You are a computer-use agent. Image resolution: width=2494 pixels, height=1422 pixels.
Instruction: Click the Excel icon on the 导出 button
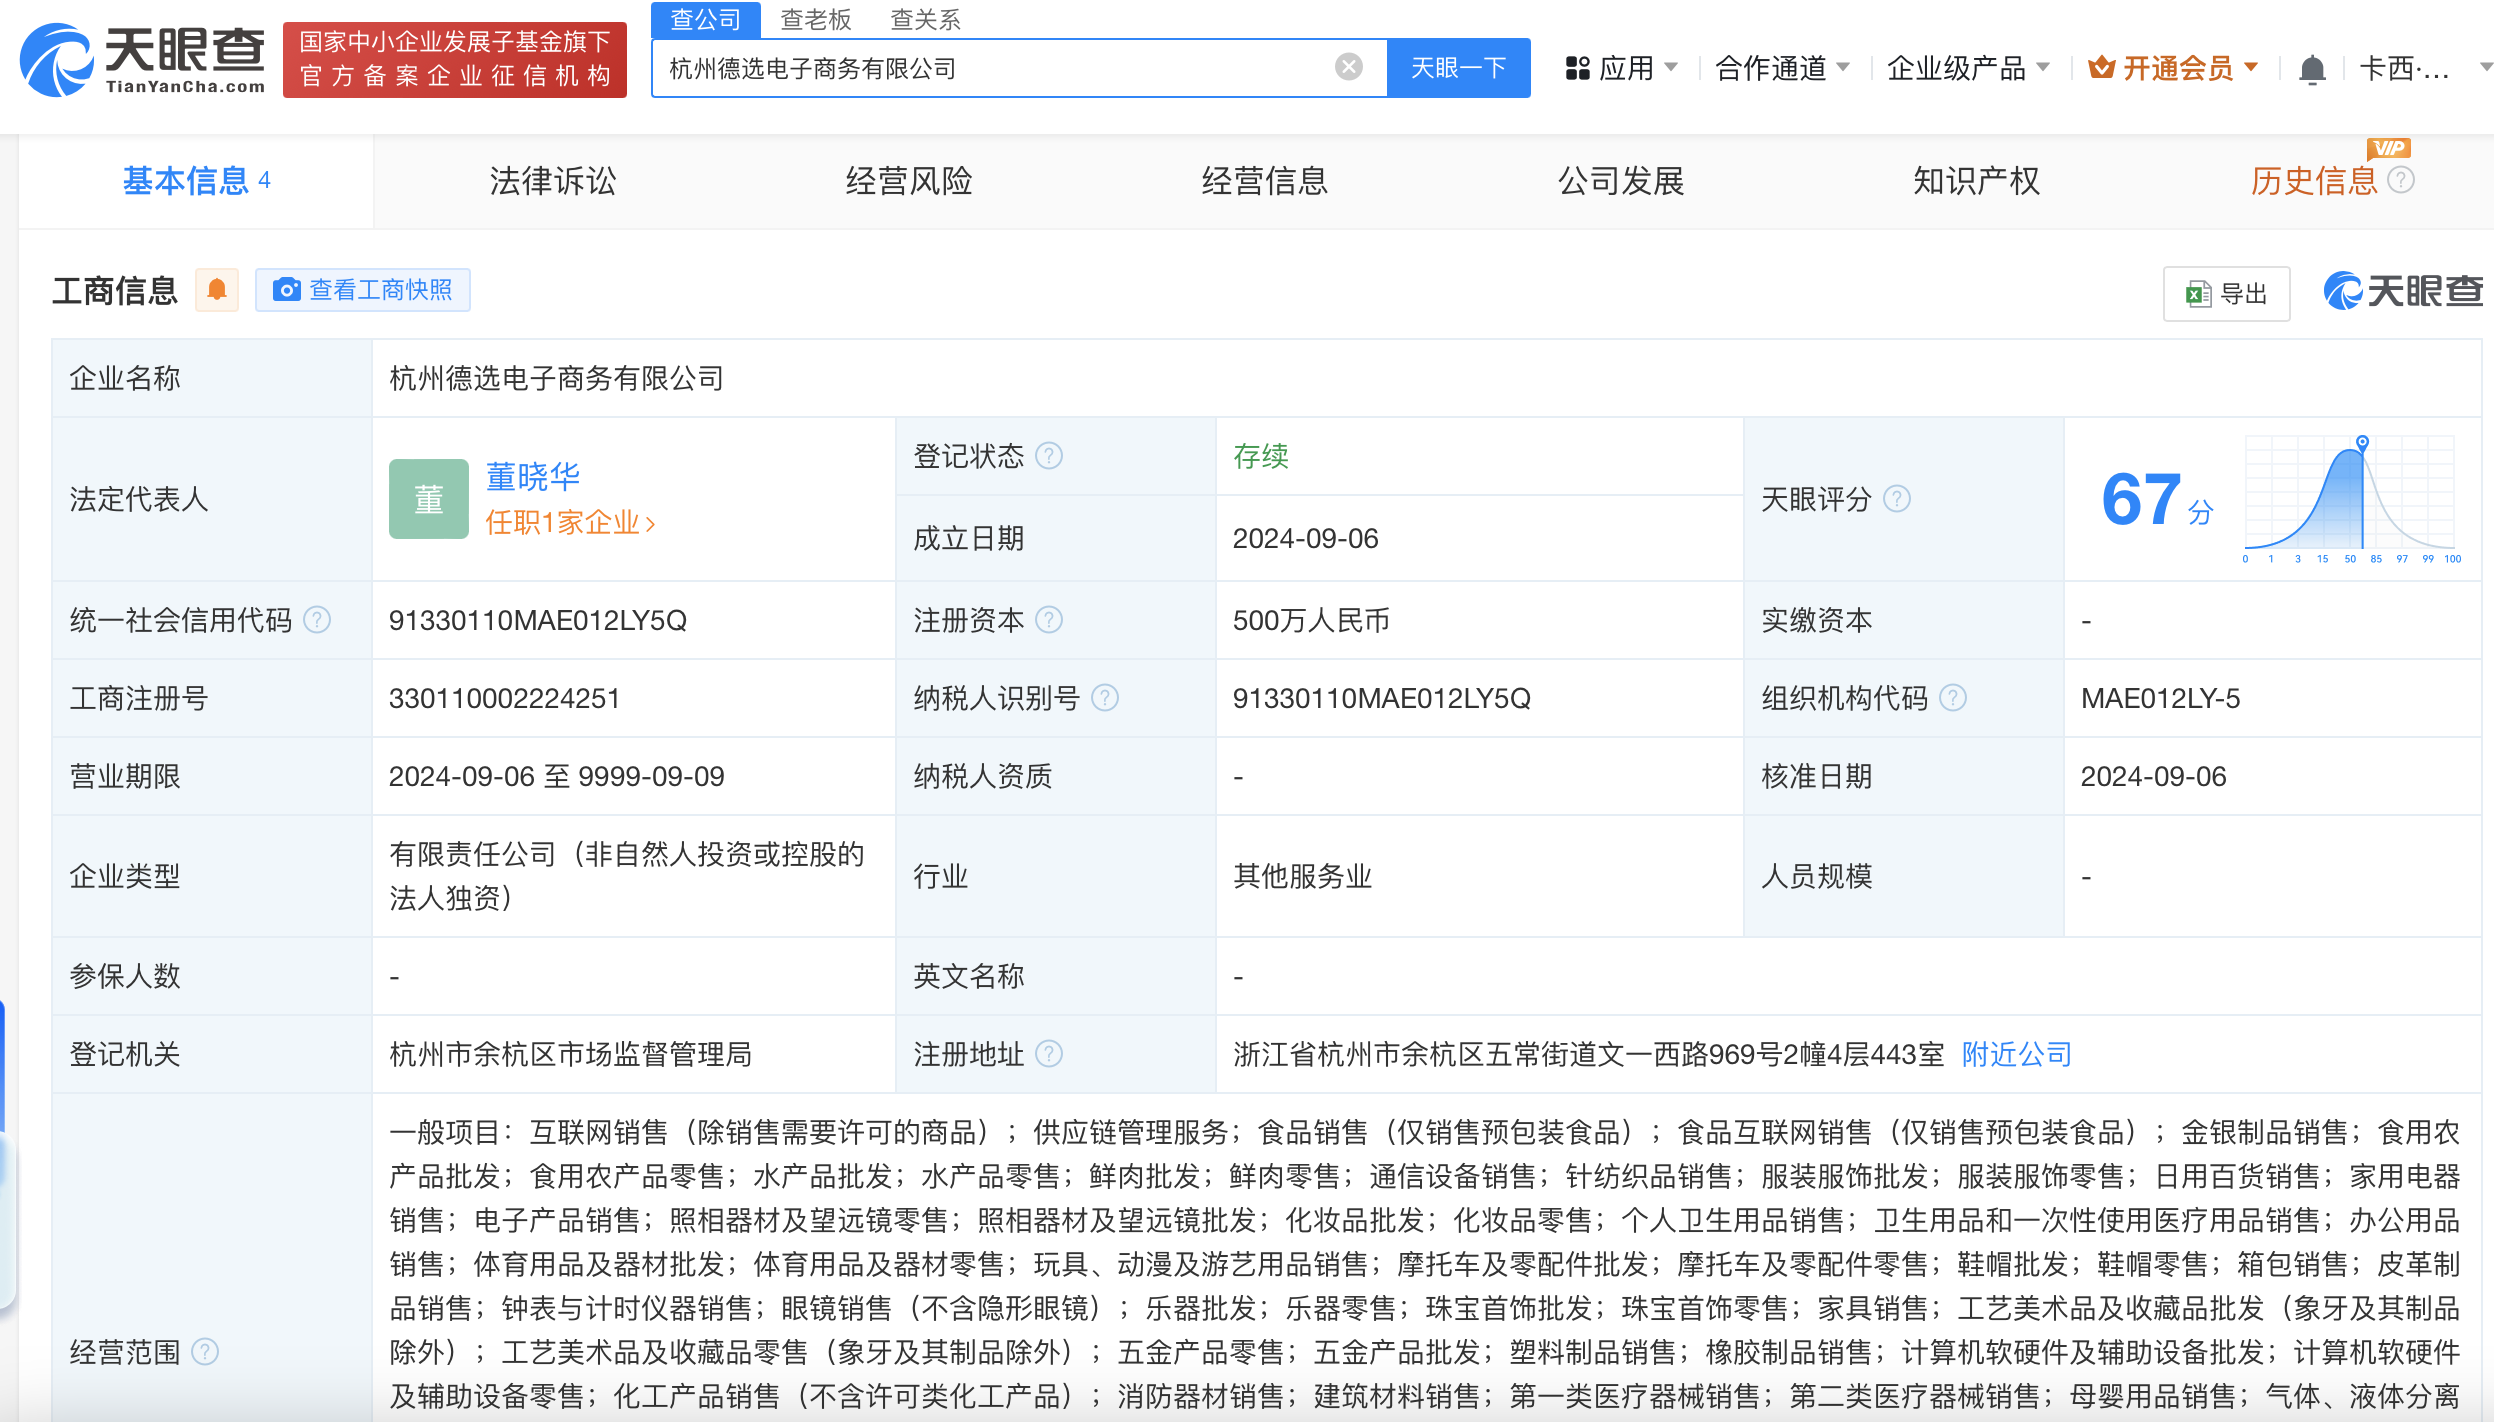[x=2196, y=292]
